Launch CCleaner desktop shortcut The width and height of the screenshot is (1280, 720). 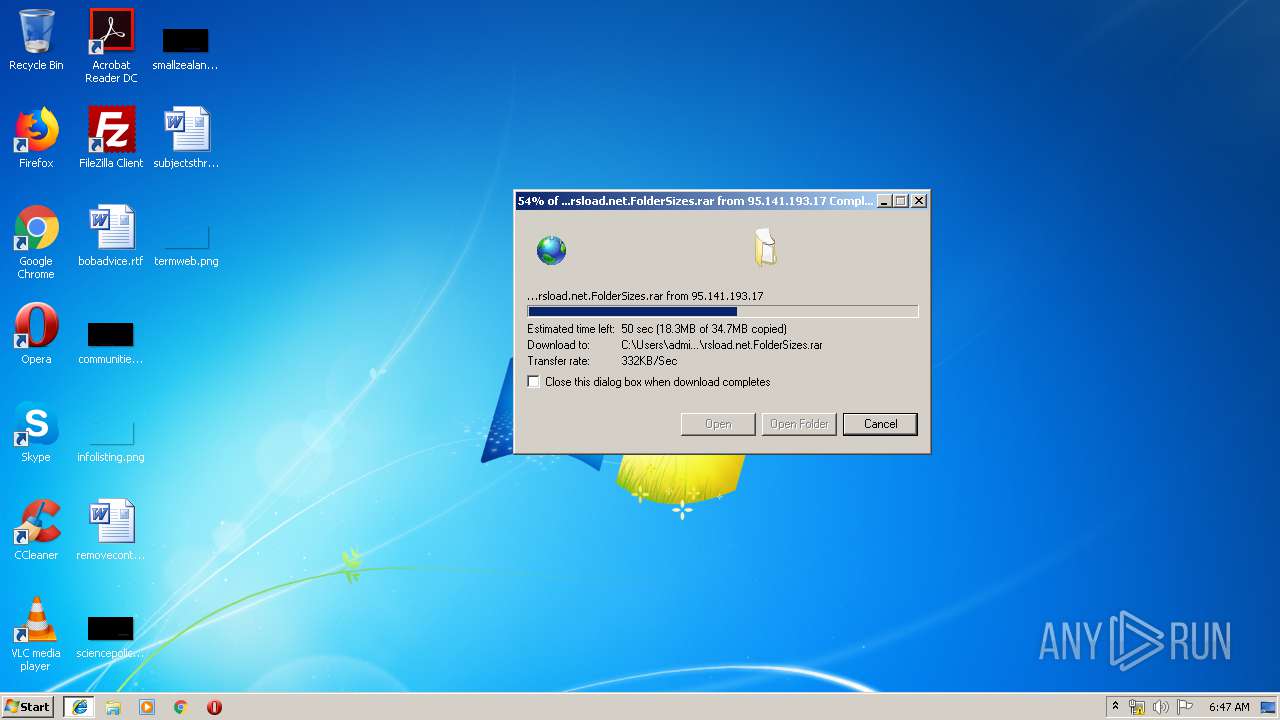click(36, 530)
